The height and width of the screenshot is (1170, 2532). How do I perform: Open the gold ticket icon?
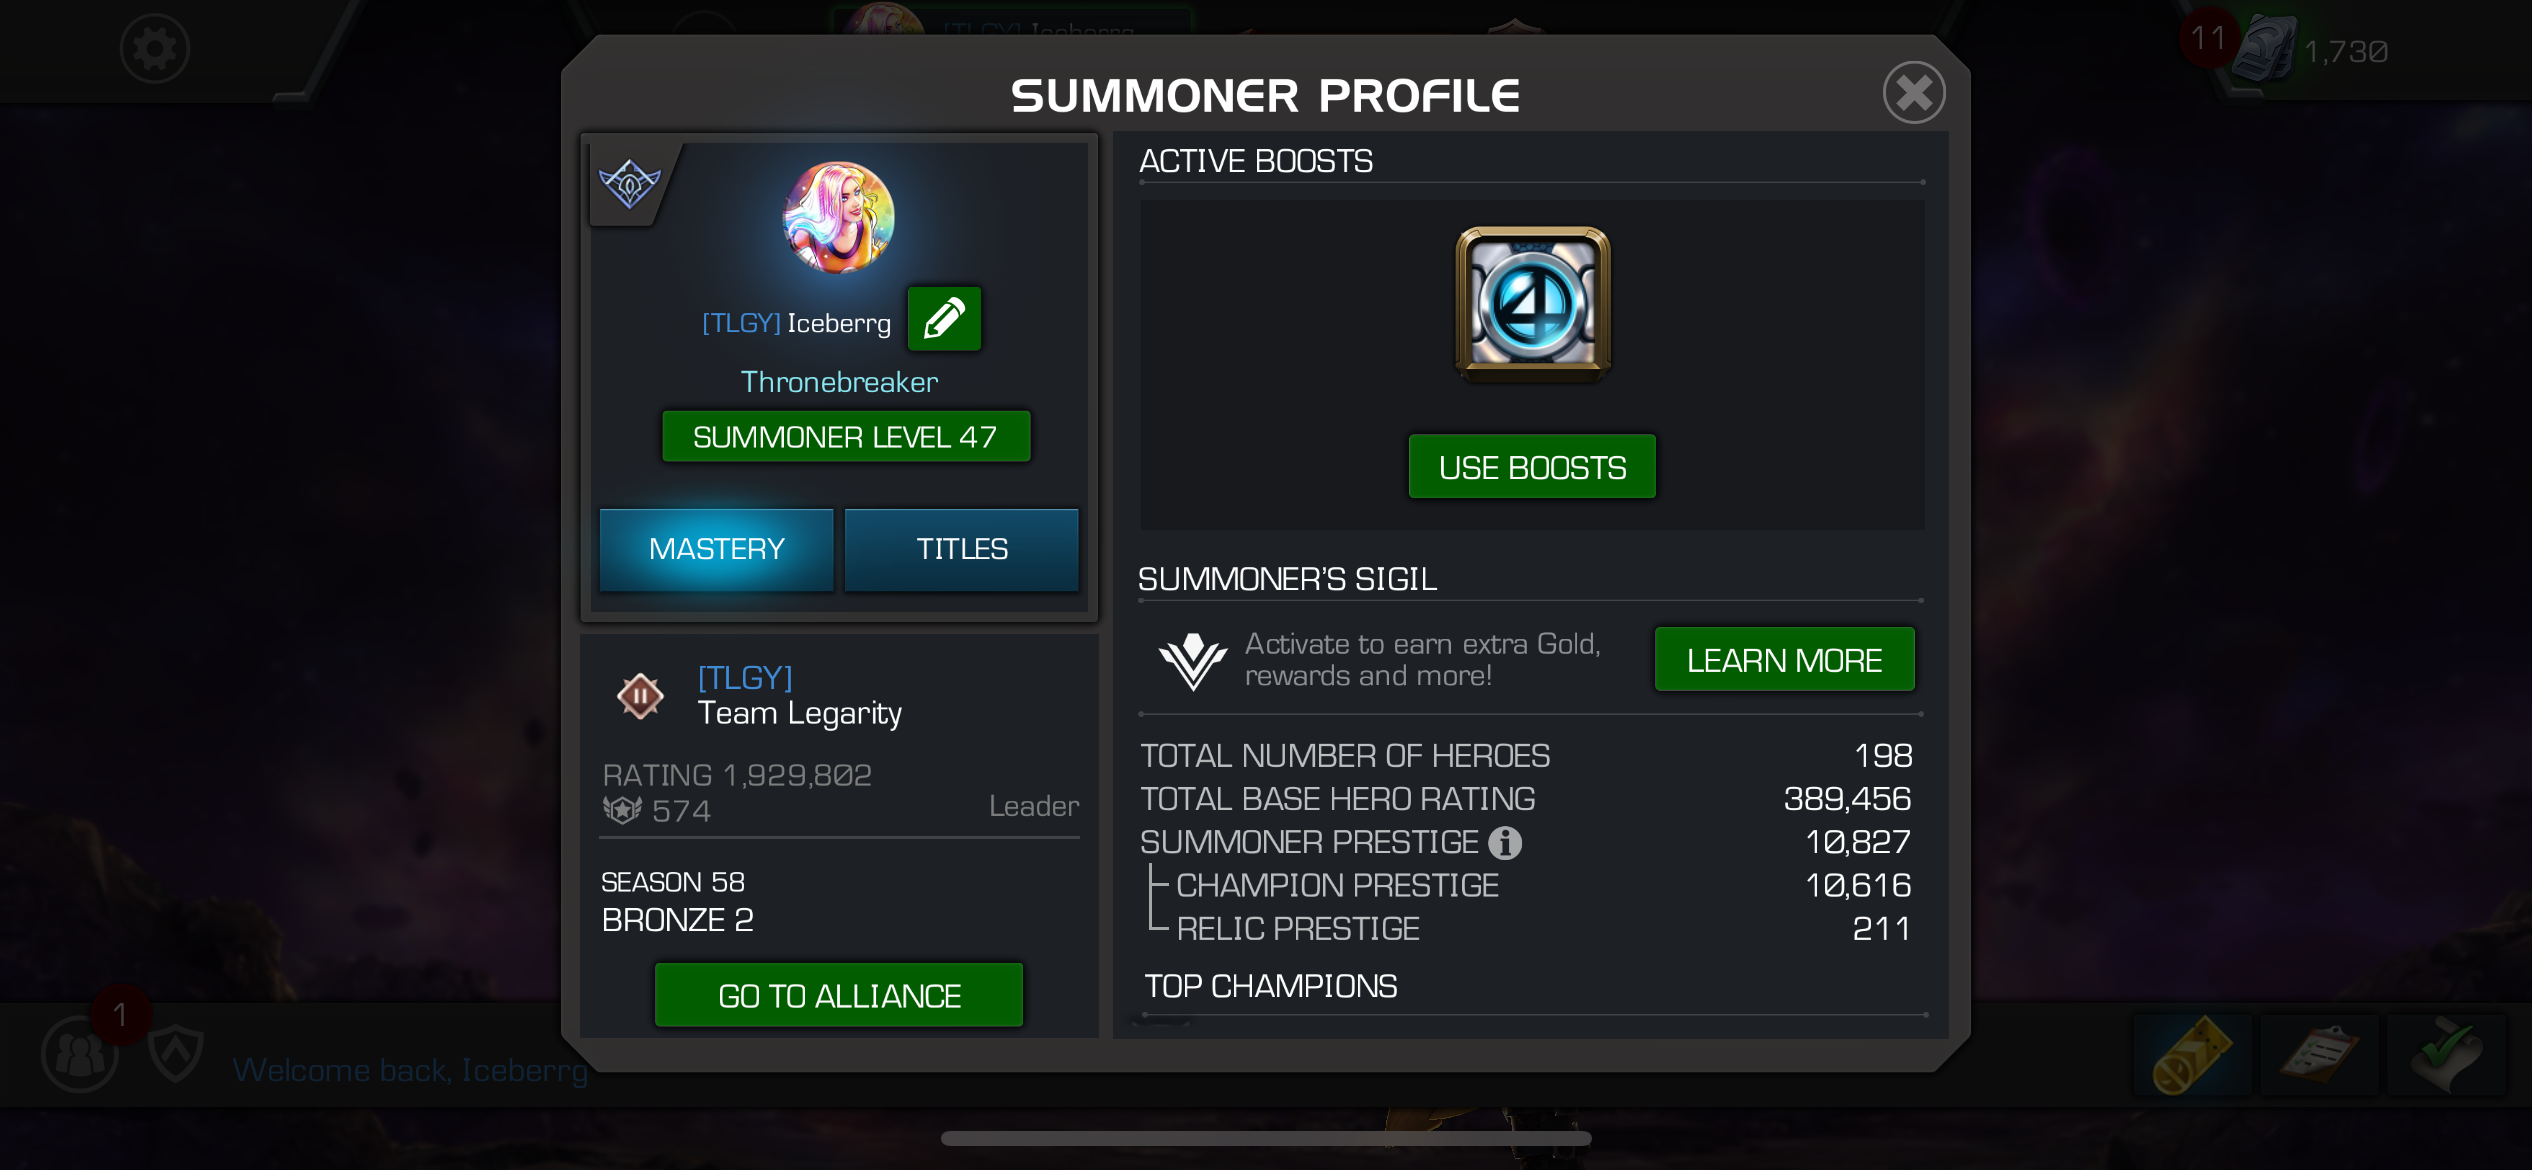coord(2192,1056)
